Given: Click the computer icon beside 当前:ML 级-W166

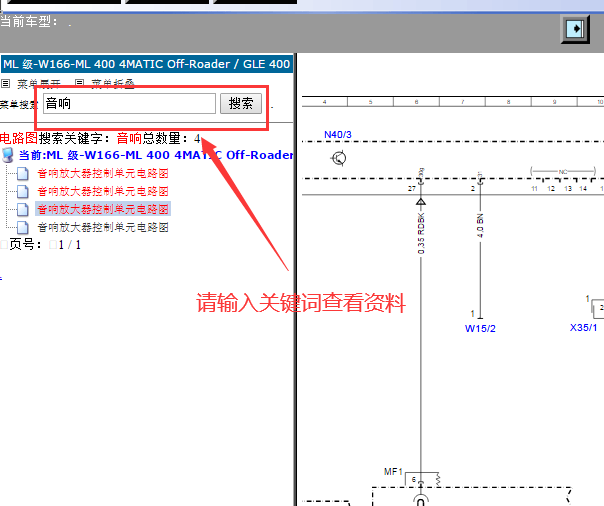Looking at the screenshot, I should coord(8,155).
